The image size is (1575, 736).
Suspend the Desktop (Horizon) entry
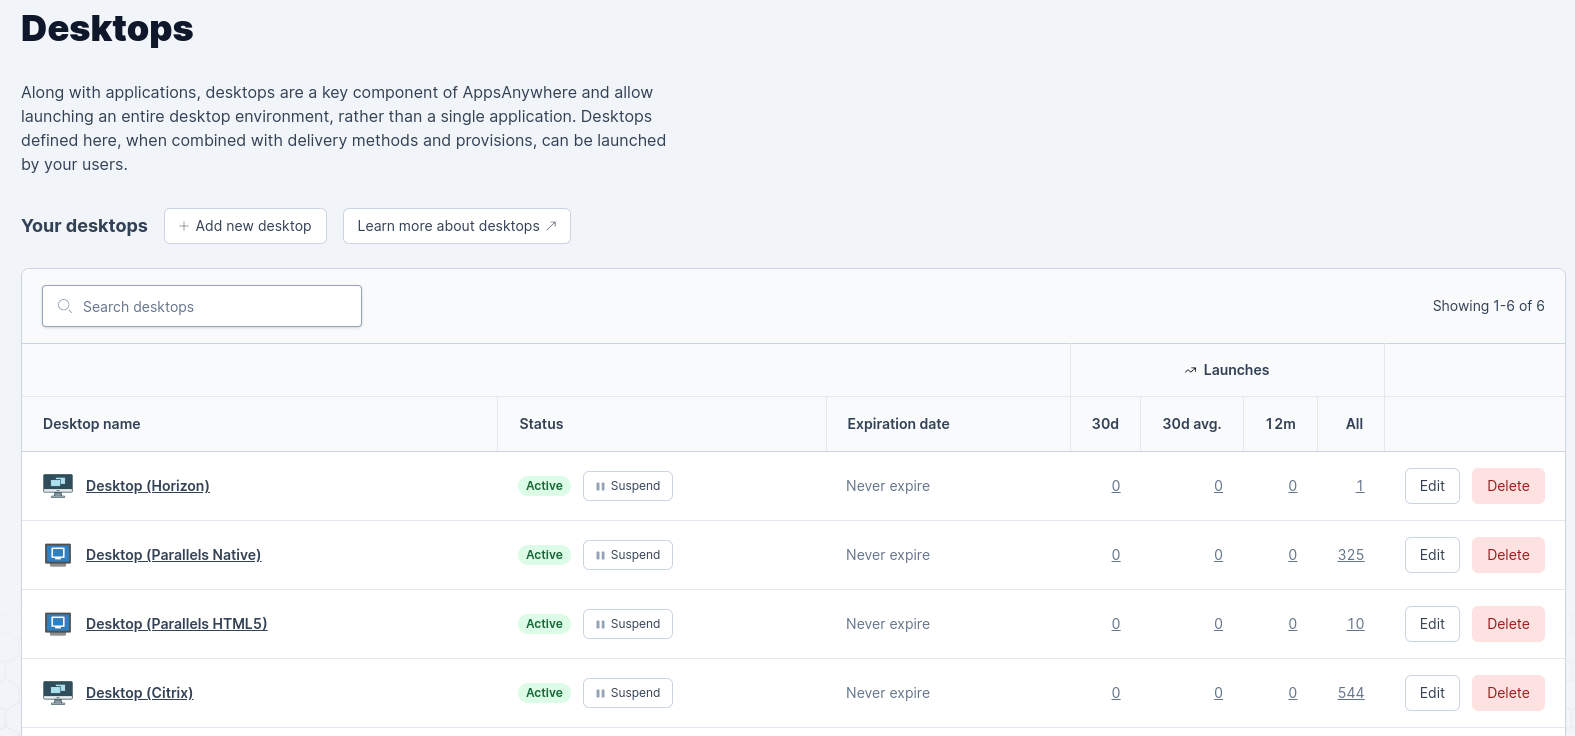coord(627,486)
